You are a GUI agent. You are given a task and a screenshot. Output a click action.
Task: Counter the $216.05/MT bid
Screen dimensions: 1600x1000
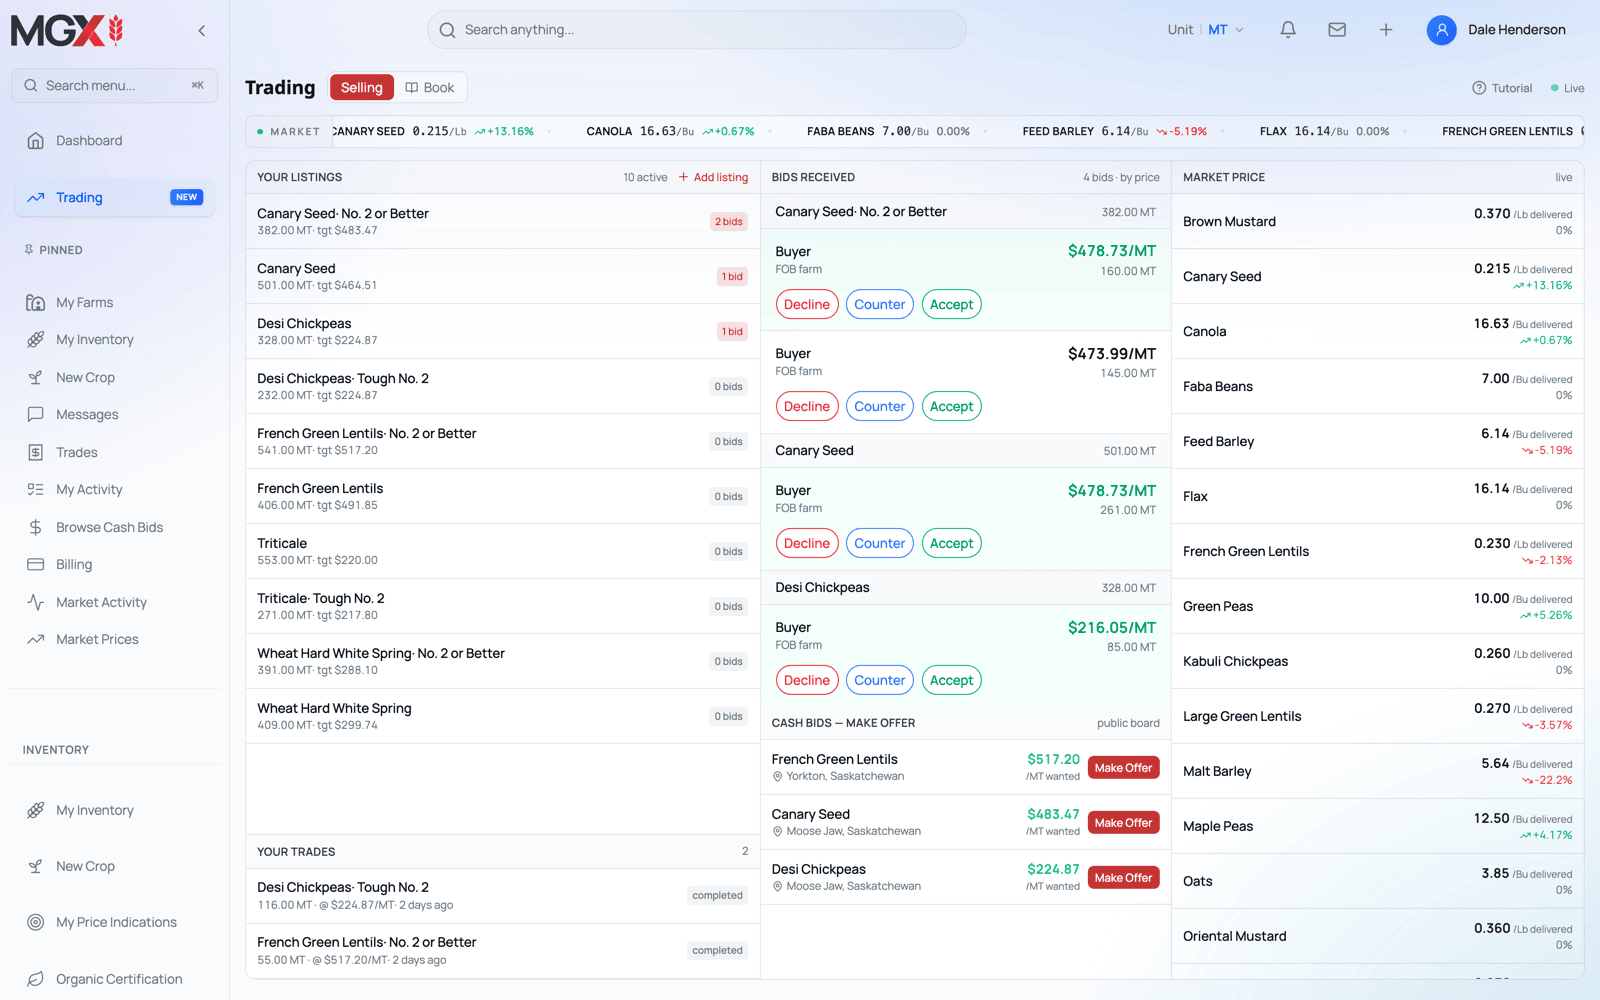[880, 681]
